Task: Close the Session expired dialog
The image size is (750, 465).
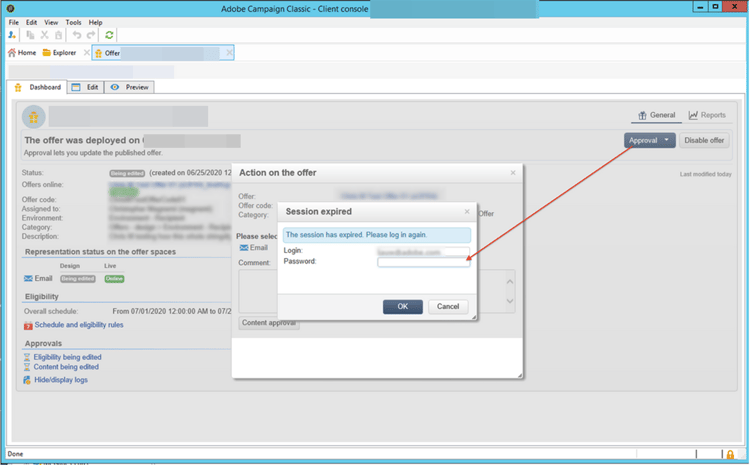Action: (467, 211)
